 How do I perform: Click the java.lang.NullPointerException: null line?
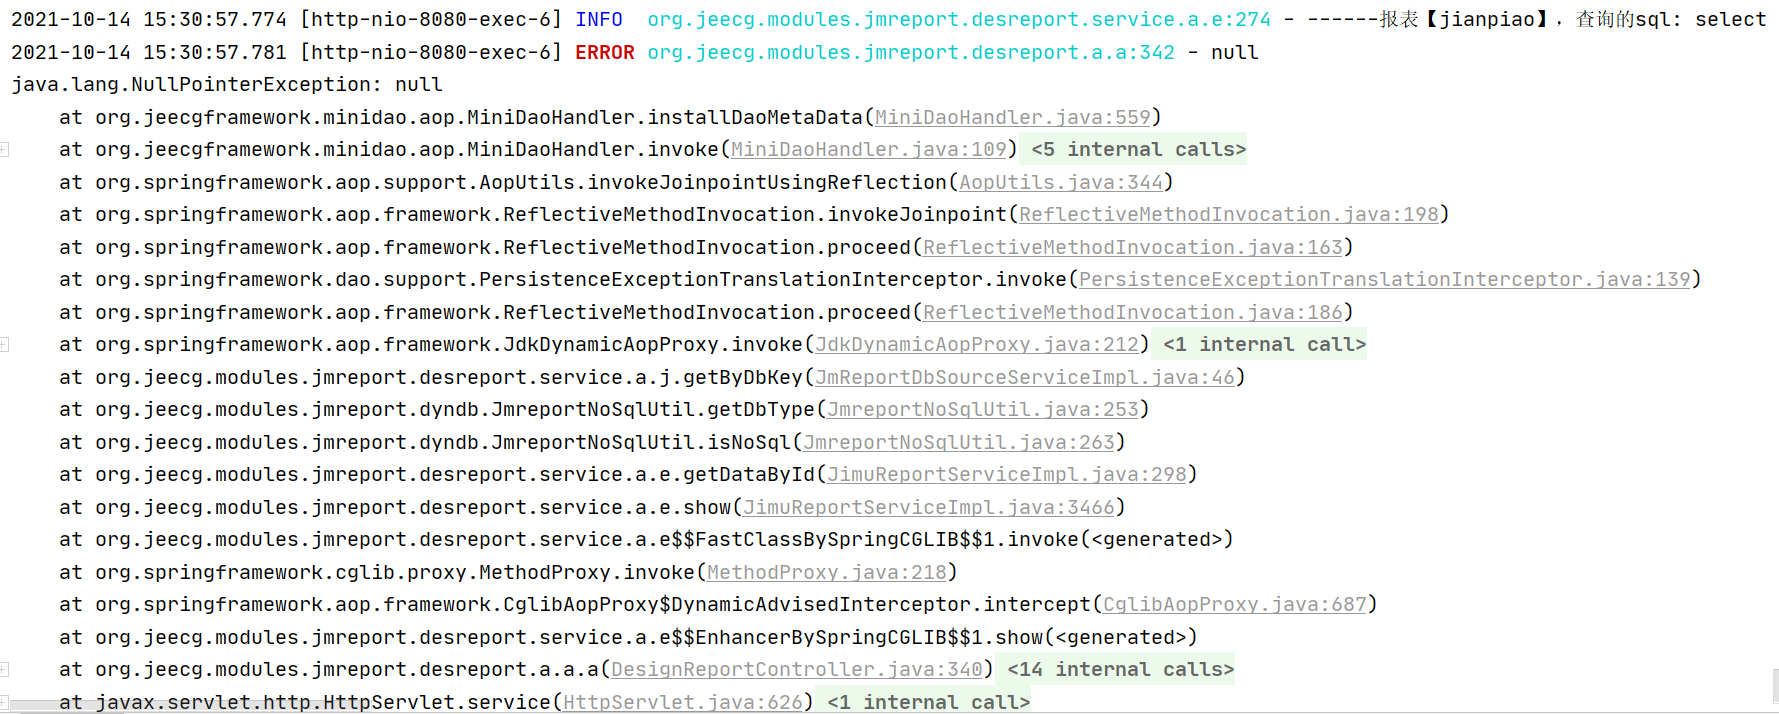click(227, 84)
